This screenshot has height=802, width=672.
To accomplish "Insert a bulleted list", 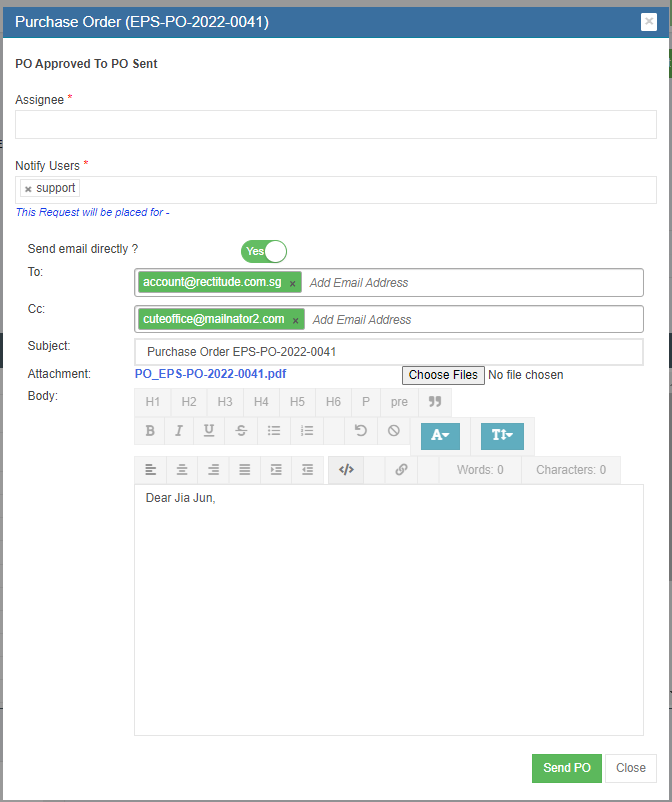I will [x=273, y=431].
